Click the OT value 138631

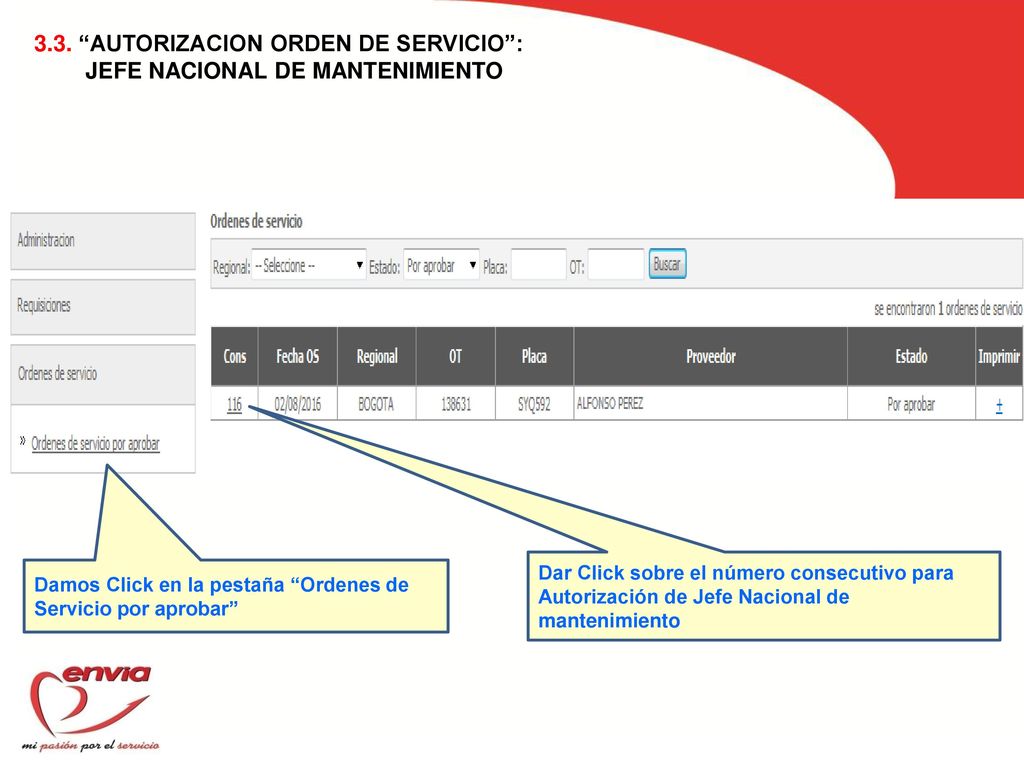456,404
